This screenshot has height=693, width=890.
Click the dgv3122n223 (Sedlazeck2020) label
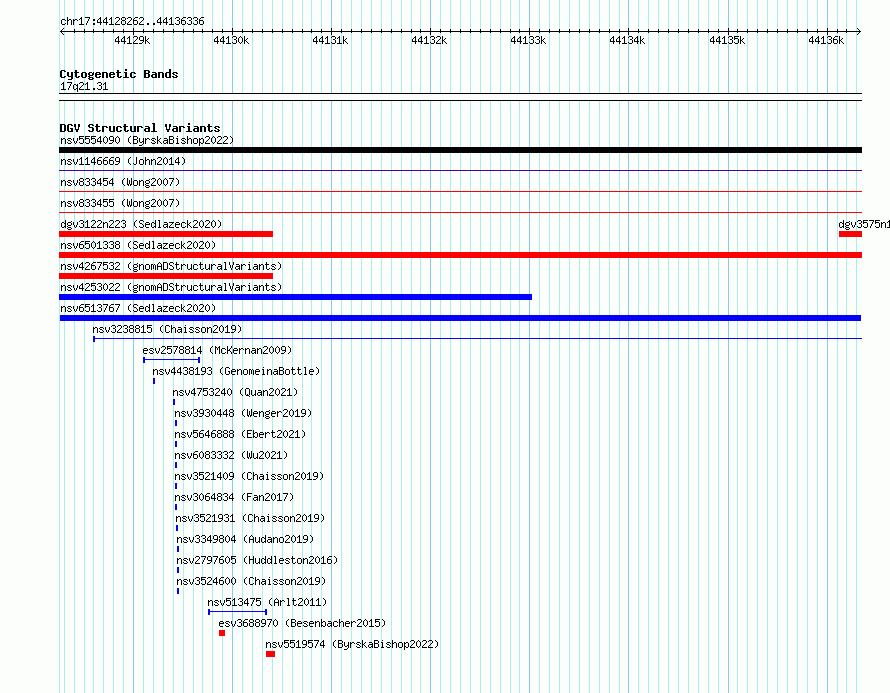(x=141, y=224)
